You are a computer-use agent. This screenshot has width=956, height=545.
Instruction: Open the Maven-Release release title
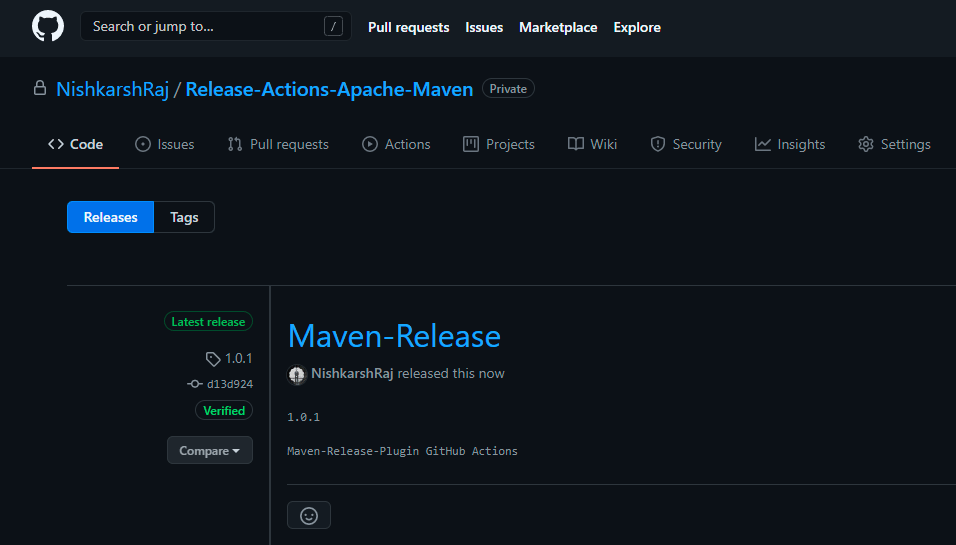(394, 336)
